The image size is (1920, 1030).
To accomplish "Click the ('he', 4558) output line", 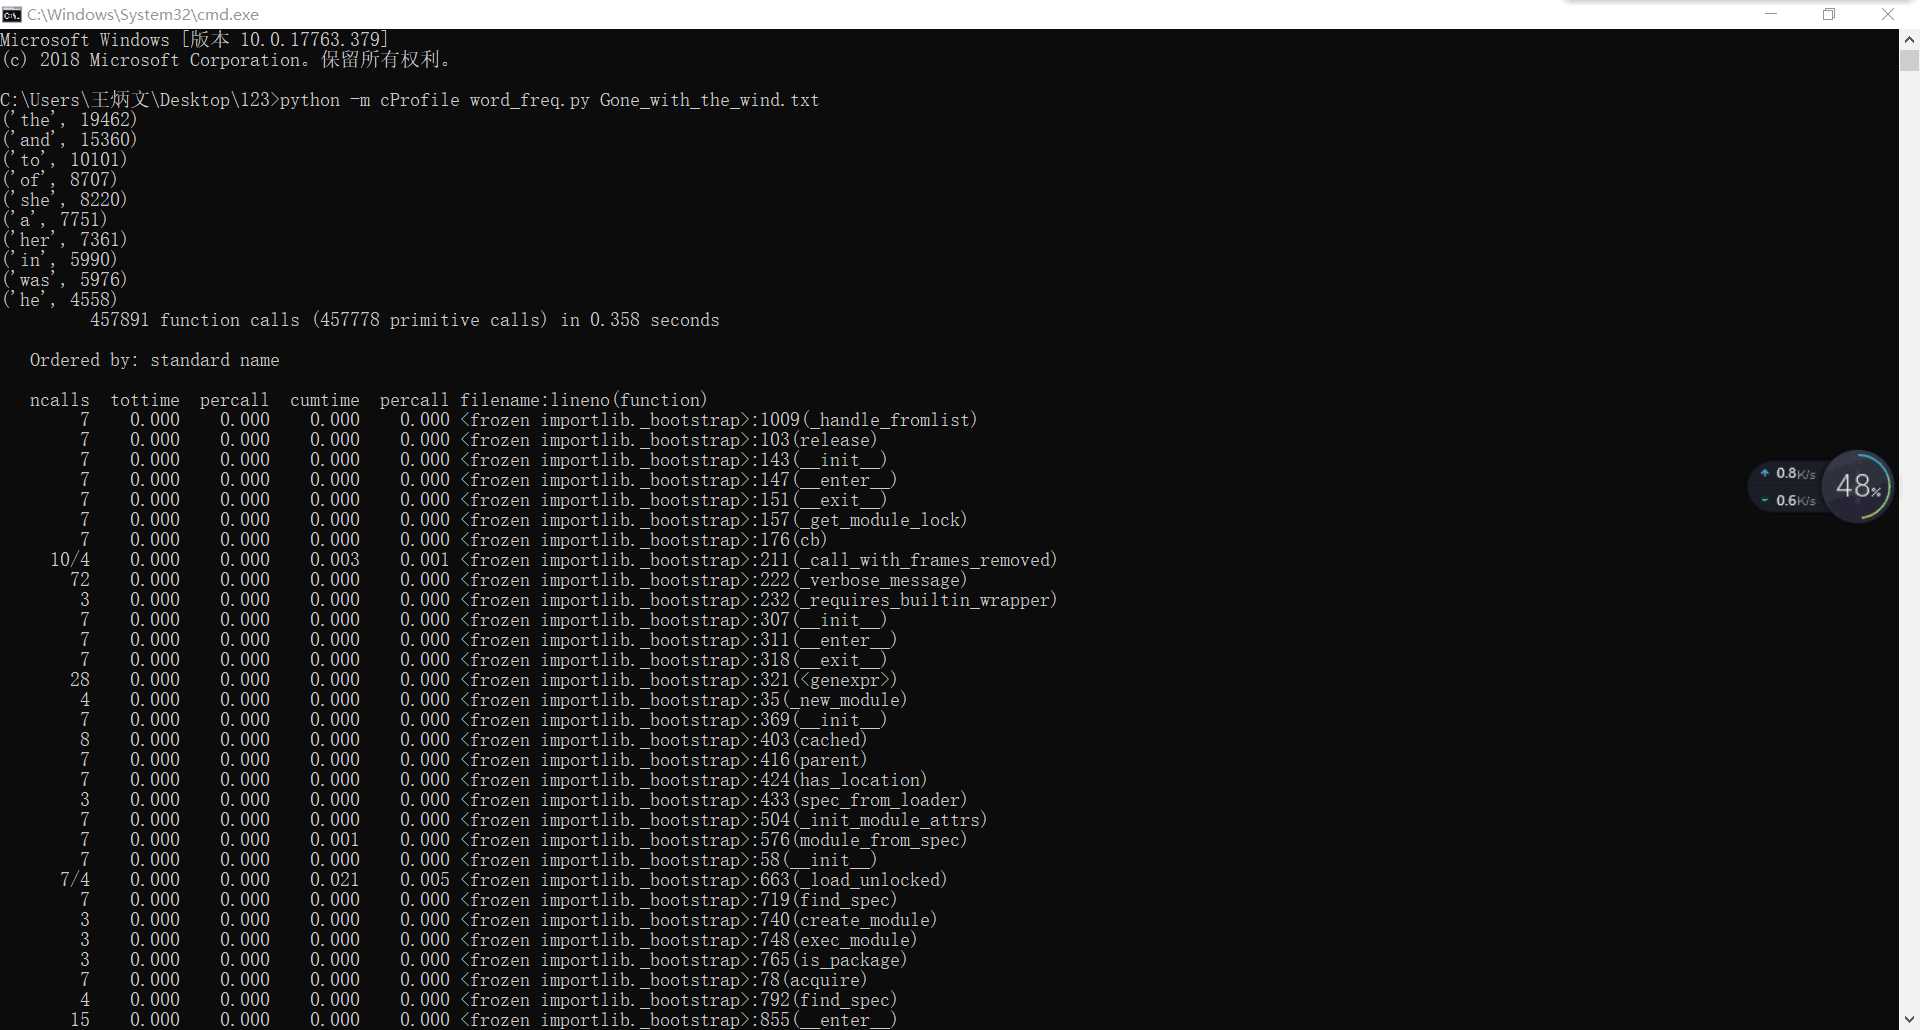I will pyautogui.click(x=59, y=300).
